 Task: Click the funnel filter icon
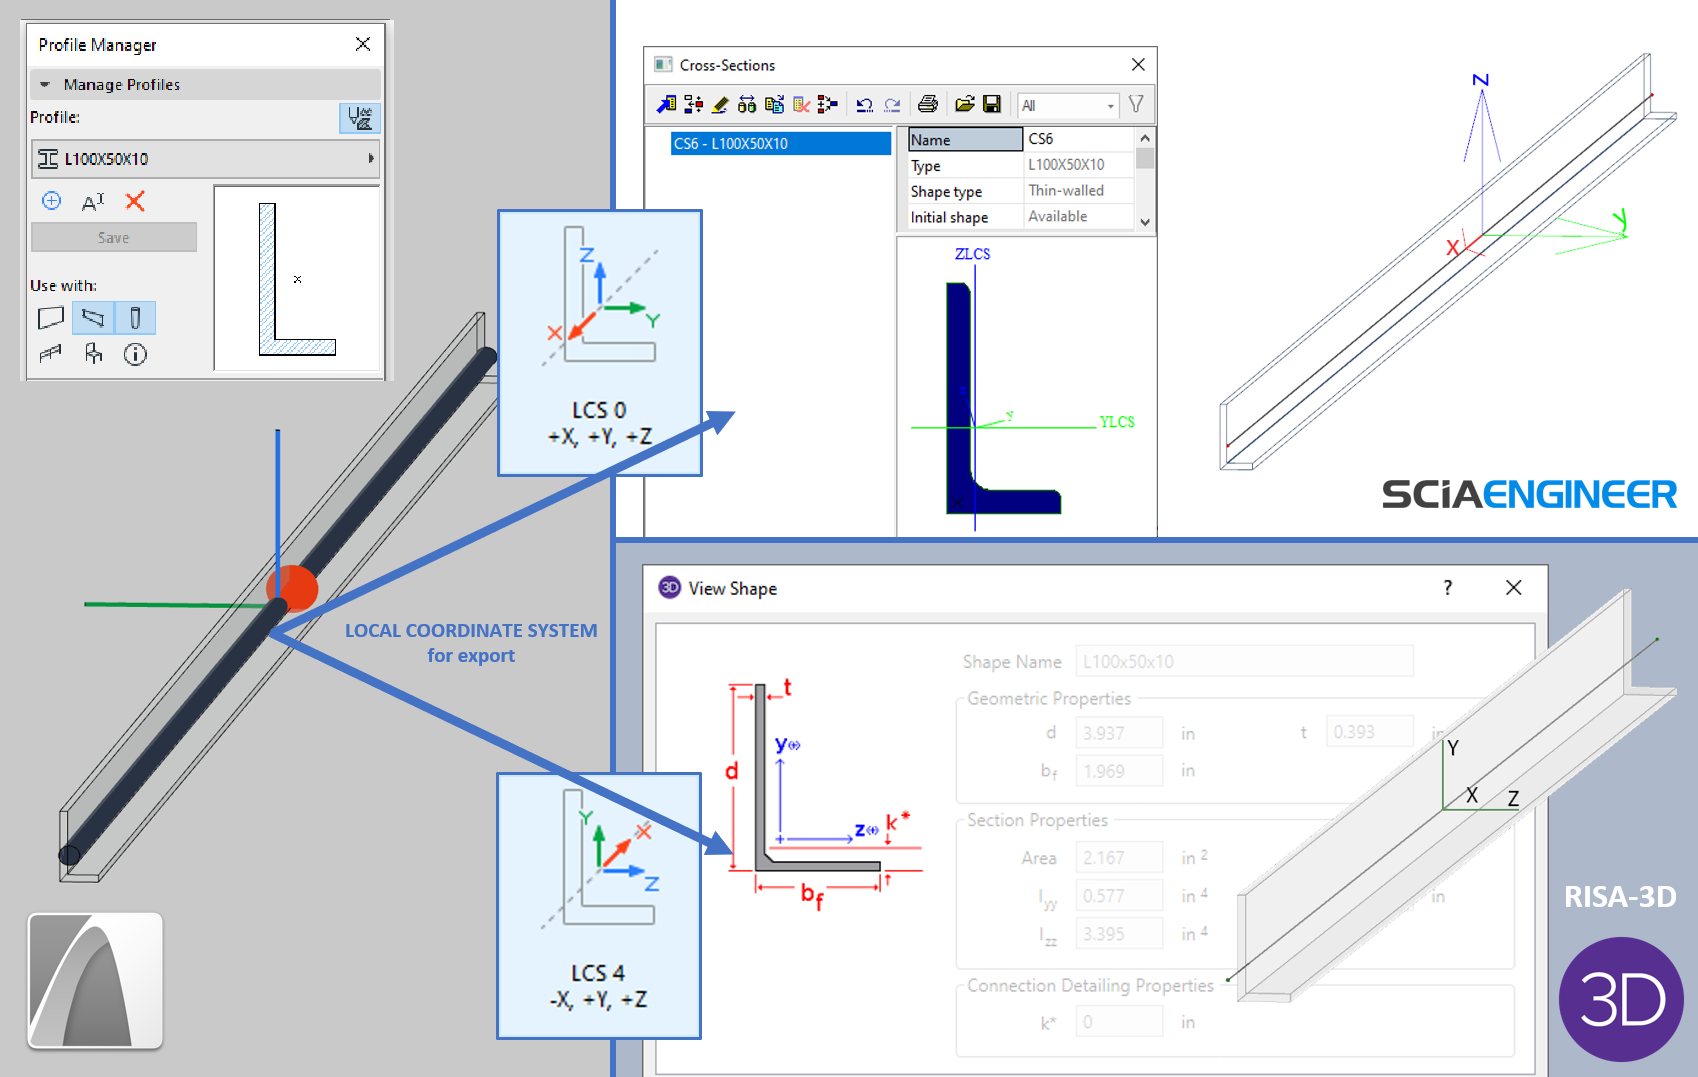tap(1136, 104)
